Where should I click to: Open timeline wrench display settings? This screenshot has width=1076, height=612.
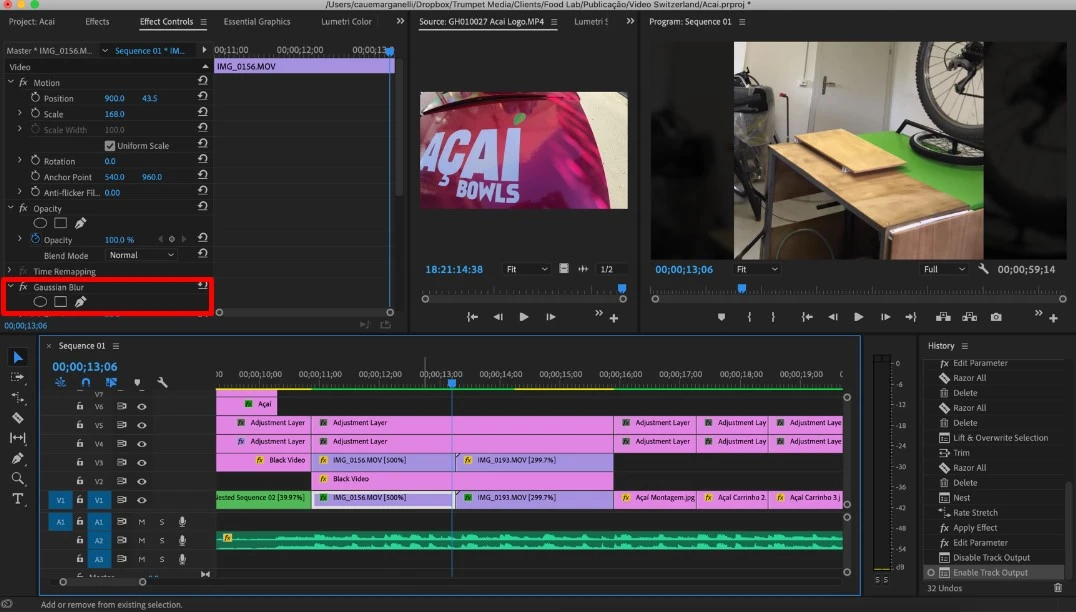(x=162, y=382)
